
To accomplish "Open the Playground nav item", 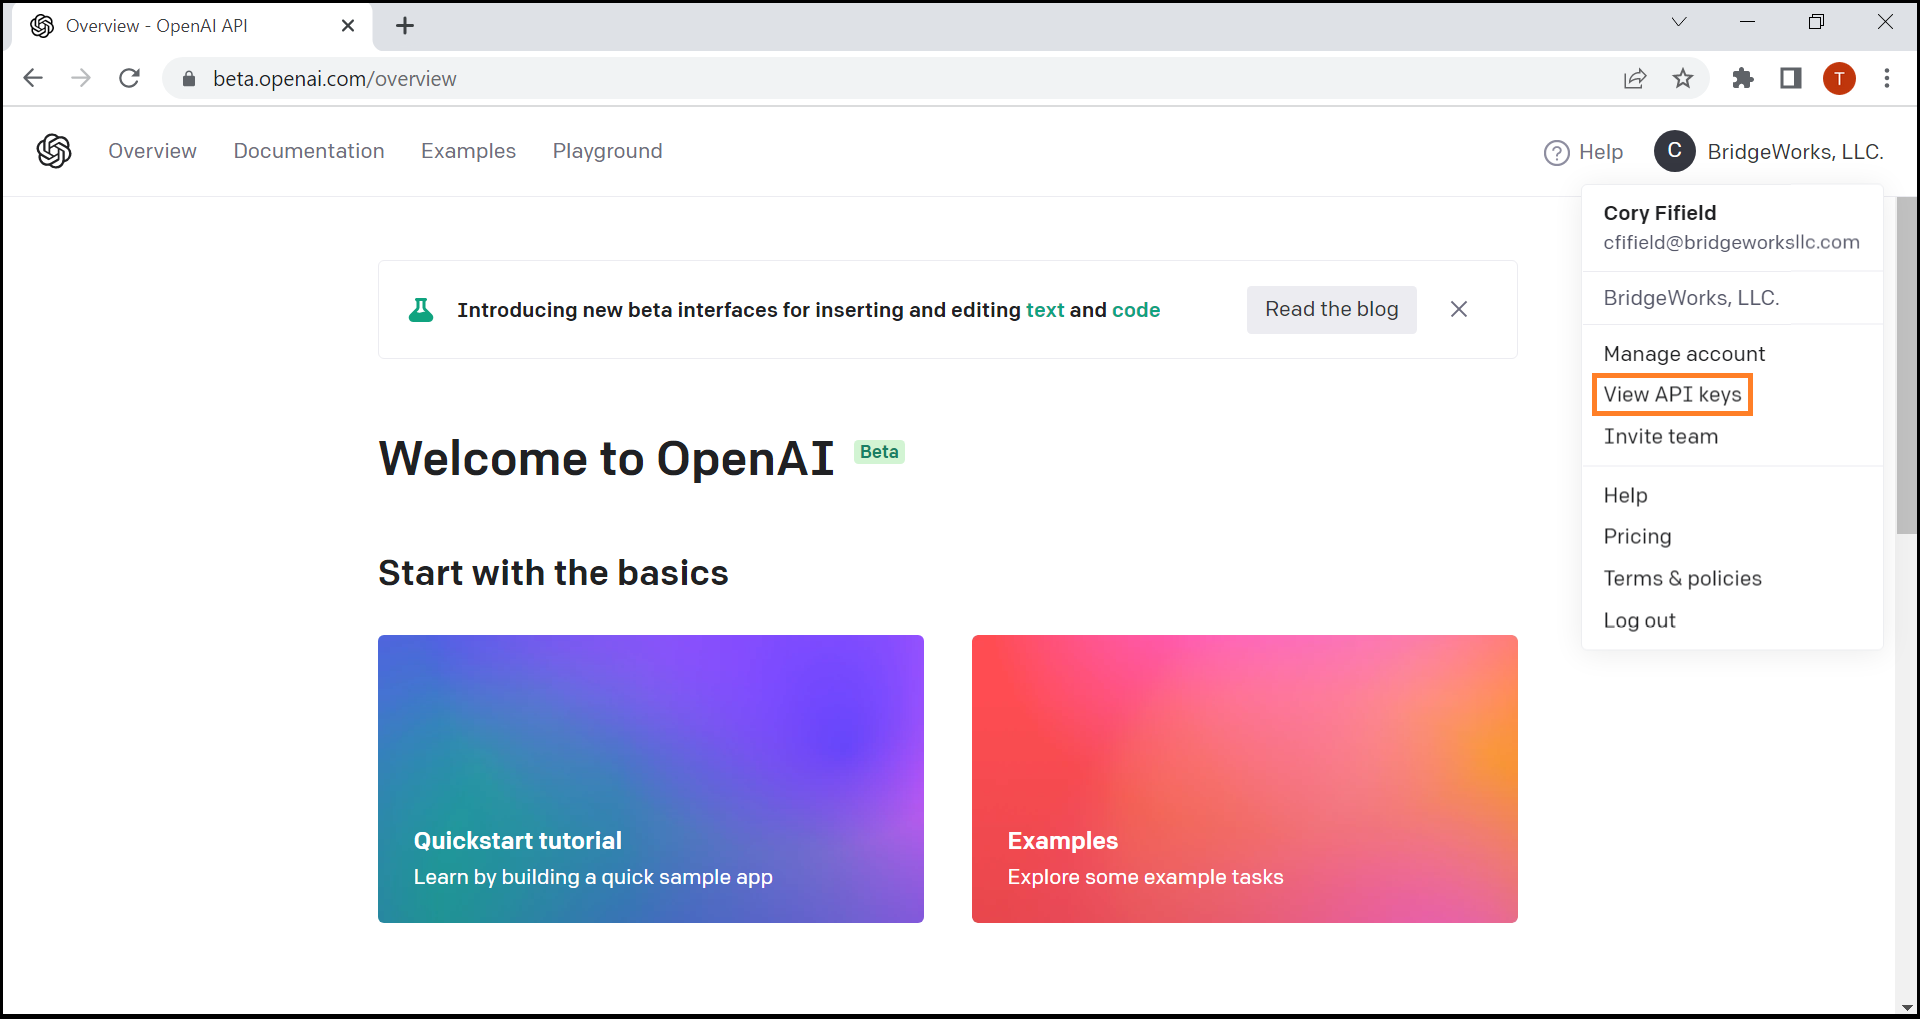I will pyautogui.click(x=608, y=151).
